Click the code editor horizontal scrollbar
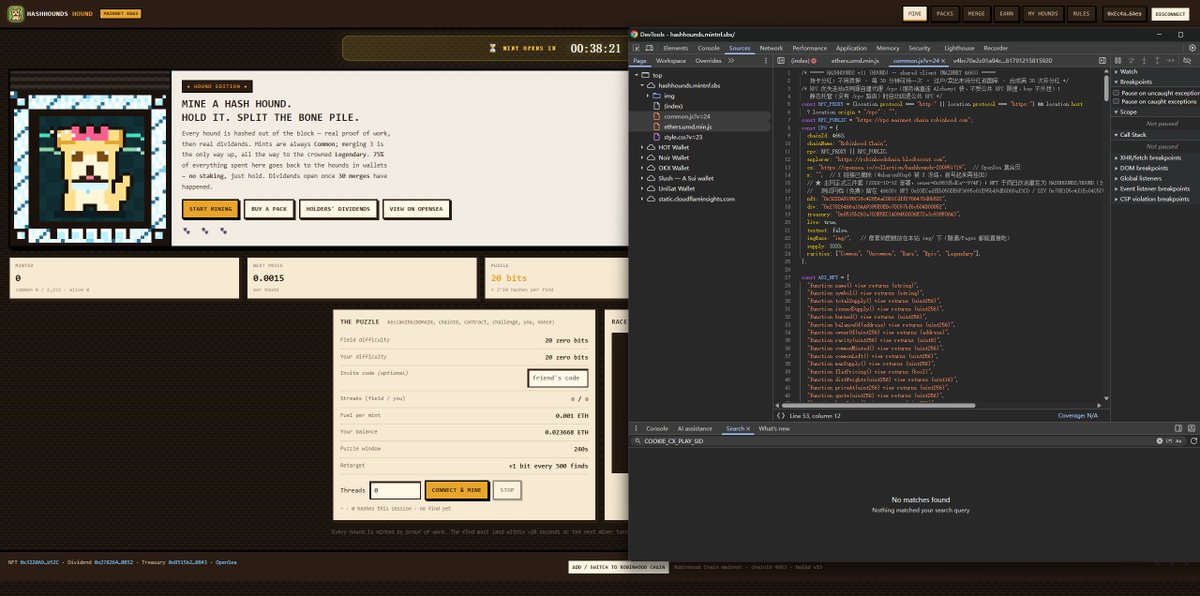The image size is (1200, 596). (880, 405)
